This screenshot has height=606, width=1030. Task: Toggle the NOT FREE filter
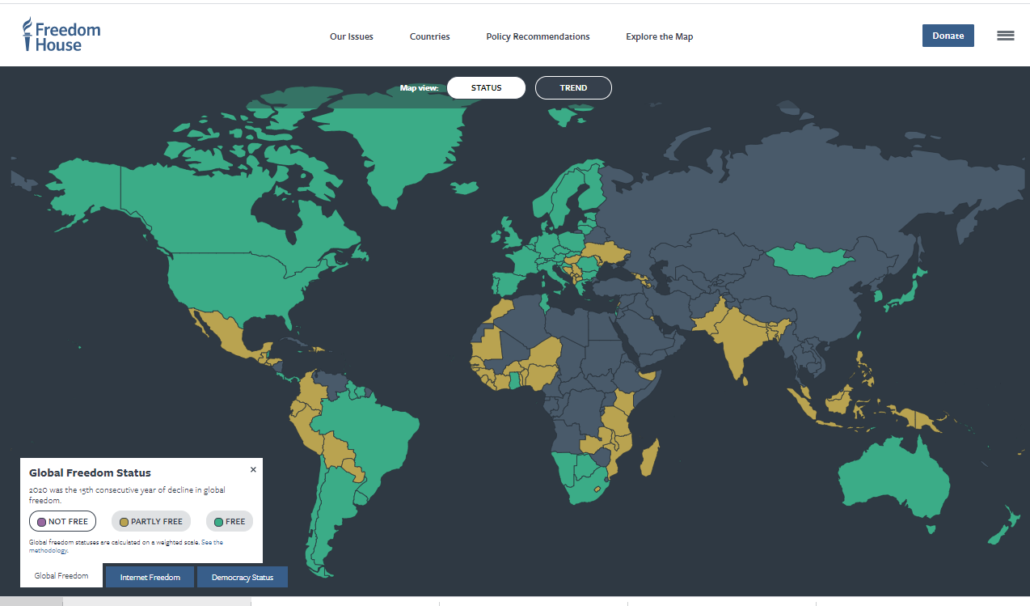(62, 521)
